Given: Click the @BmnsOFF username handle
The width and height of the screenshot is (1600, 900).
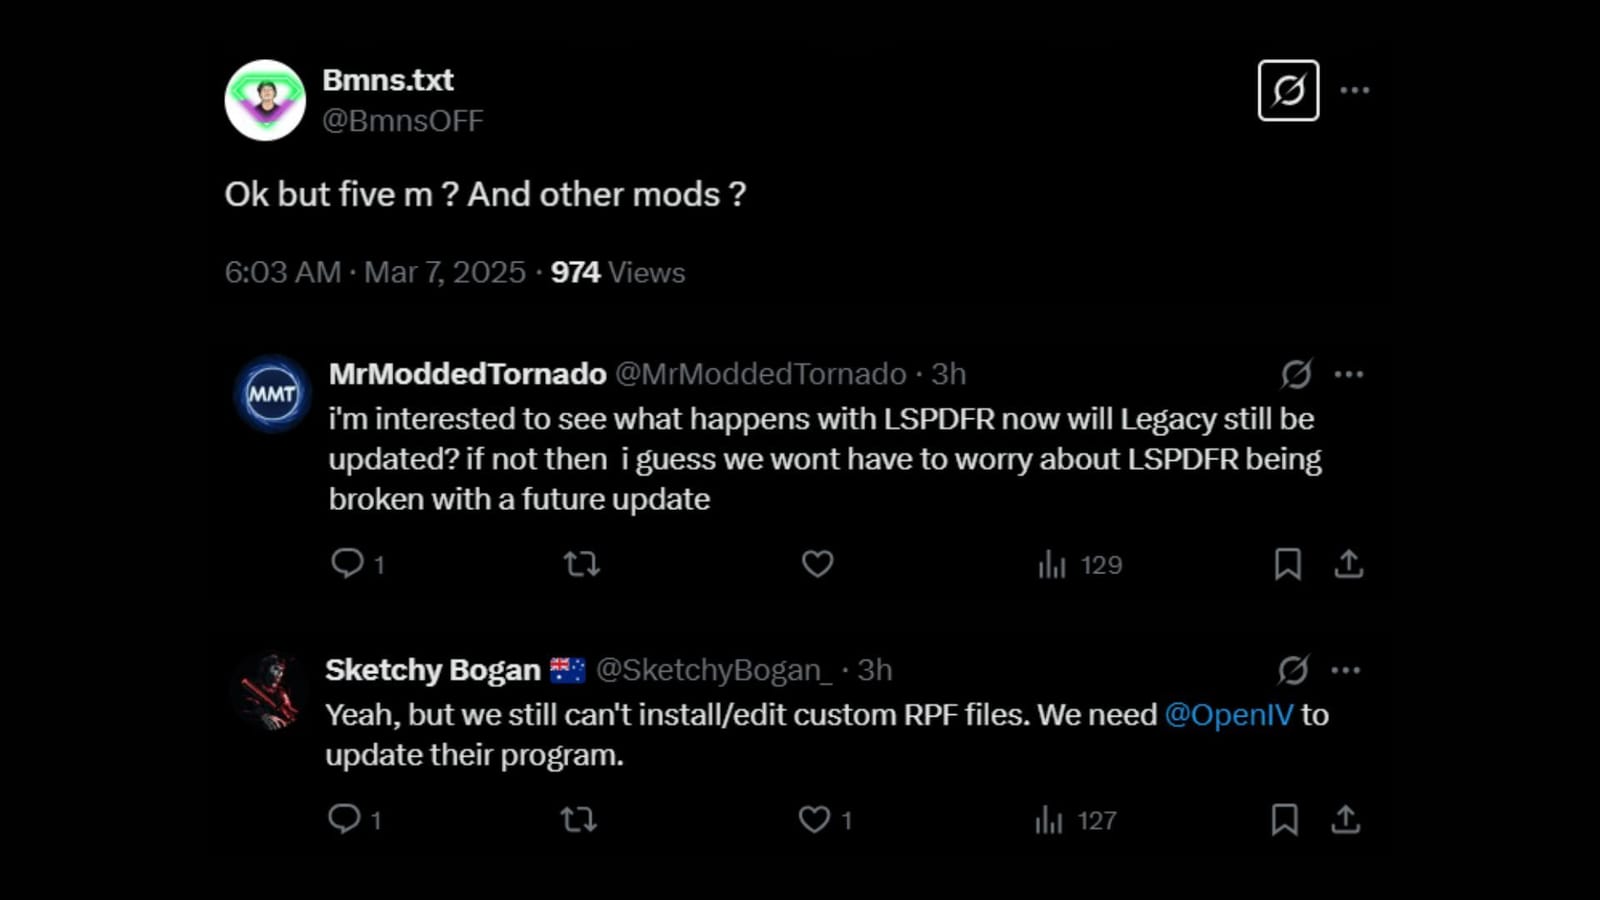Looking at the screenshot, I should 404,120.
